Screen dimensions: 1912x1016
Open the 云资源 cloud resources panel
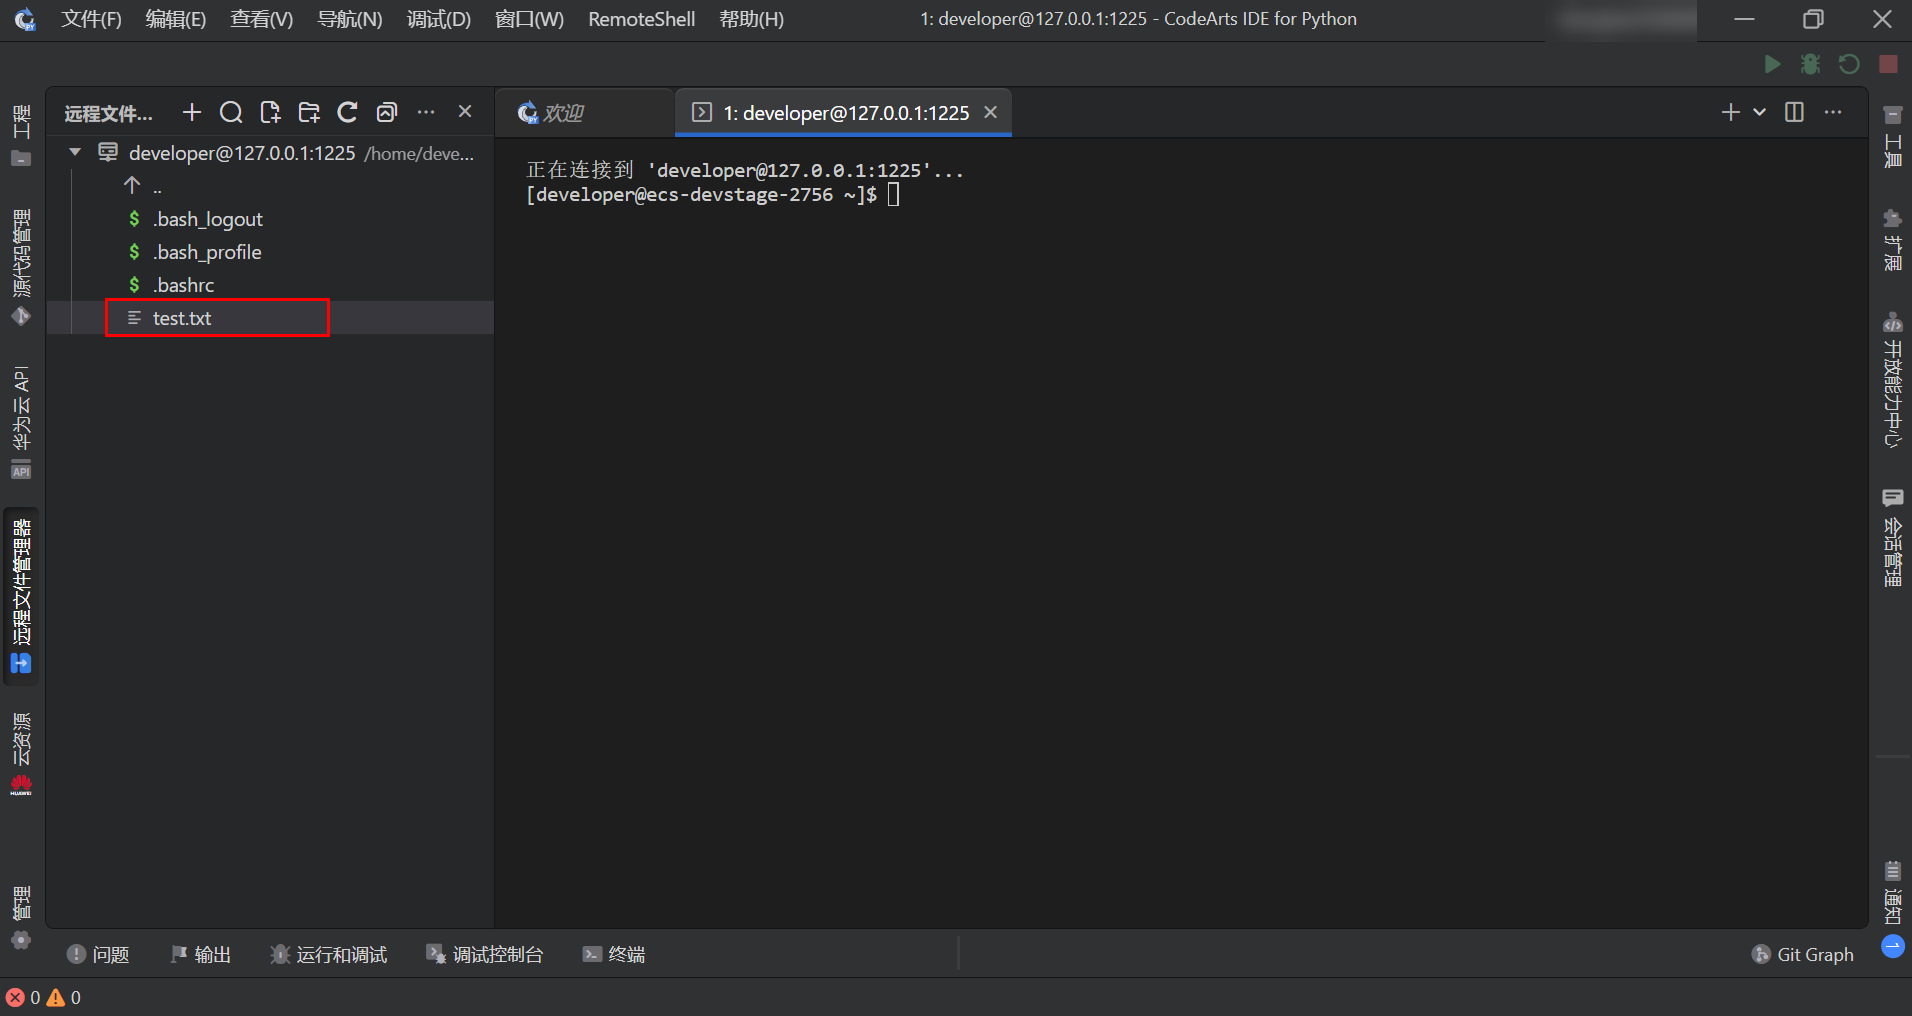point(21,754)
